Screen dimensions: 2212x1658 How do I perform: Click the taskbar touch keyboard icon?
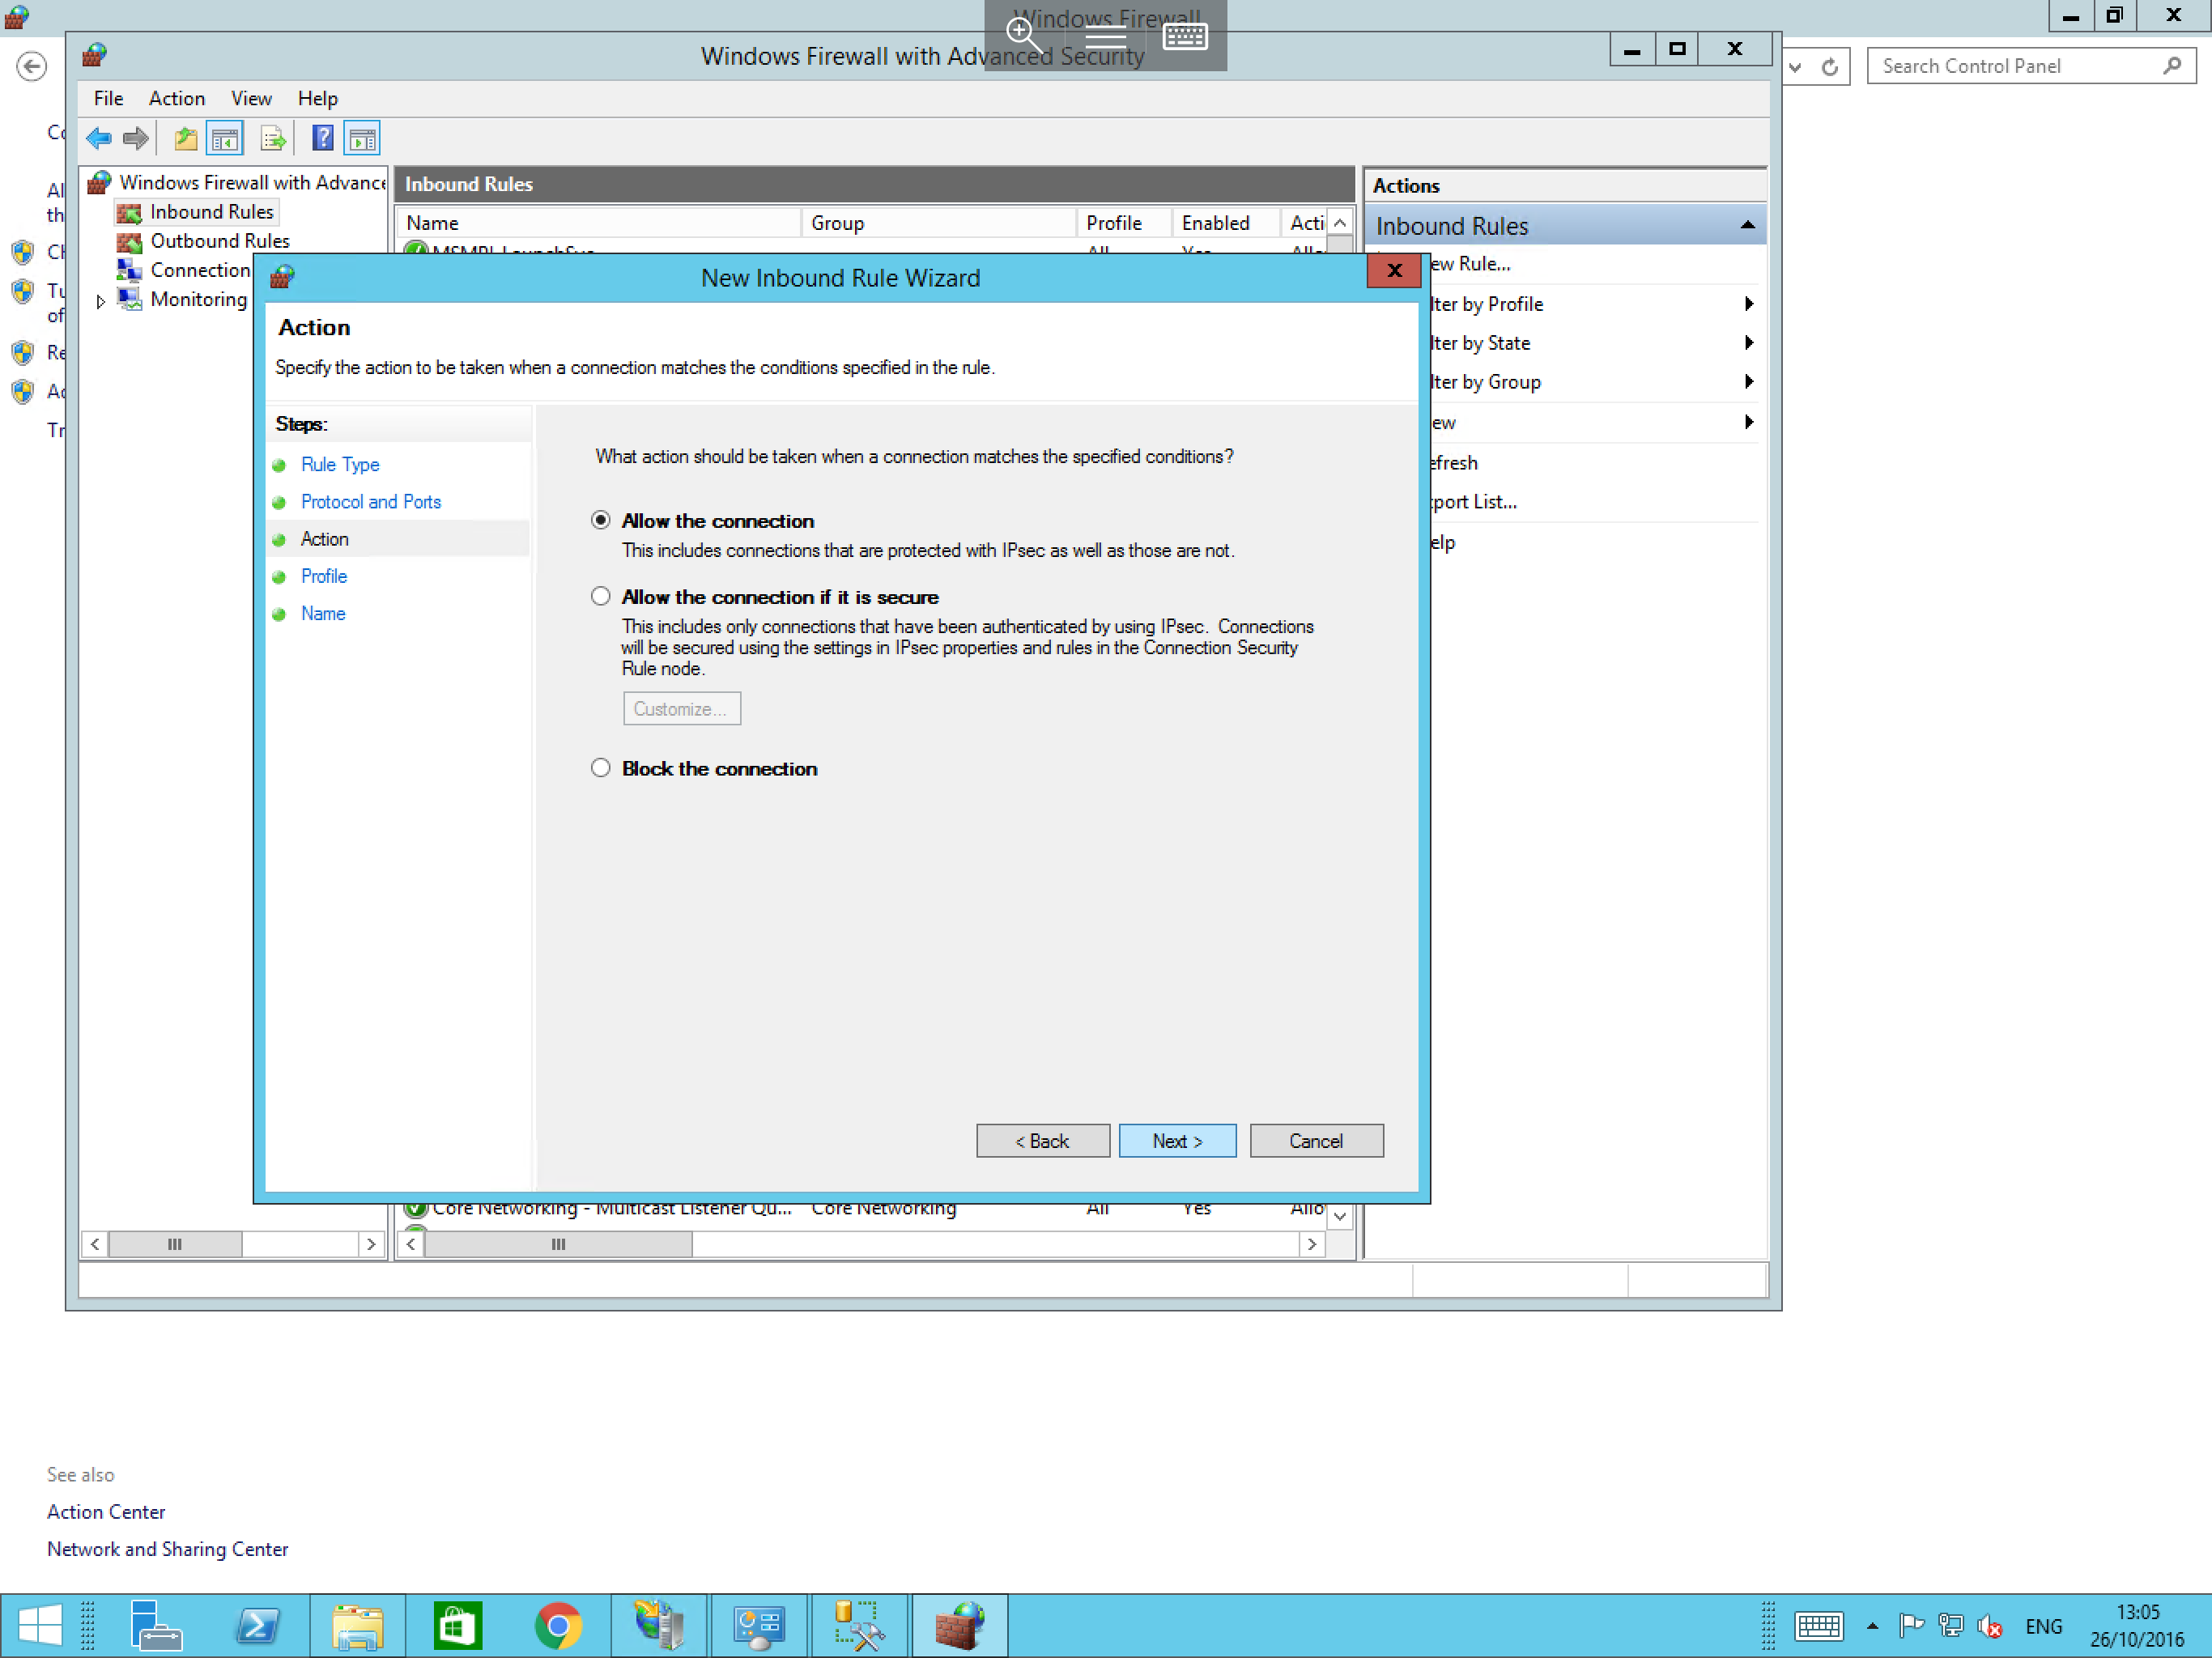[1818, 1627]
